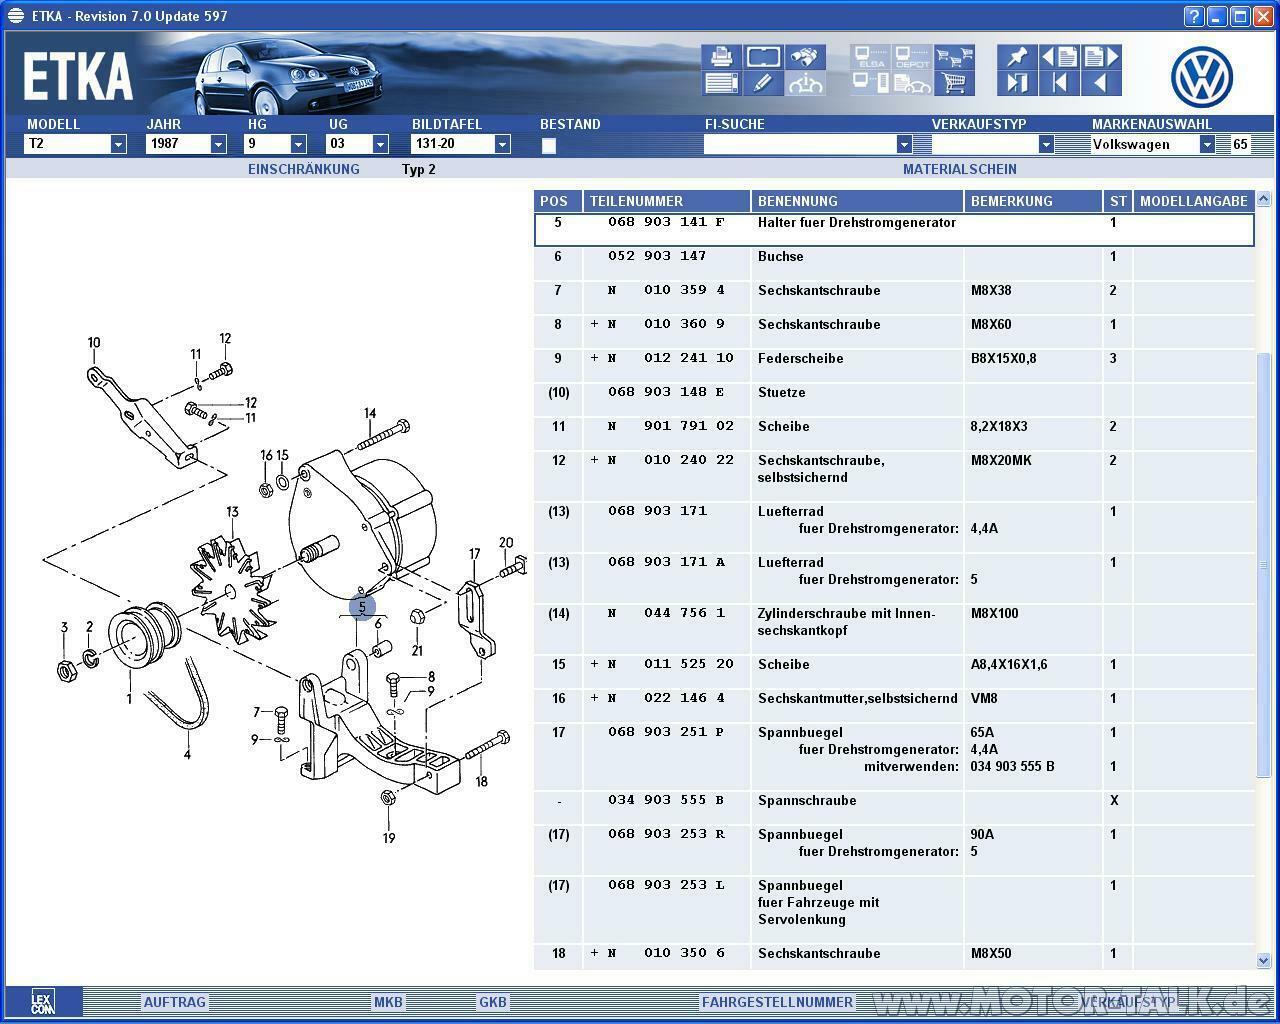Click the EINSCHRÄNKUNG link
The image size is (1280, 1024).
(x=304, y=169)
